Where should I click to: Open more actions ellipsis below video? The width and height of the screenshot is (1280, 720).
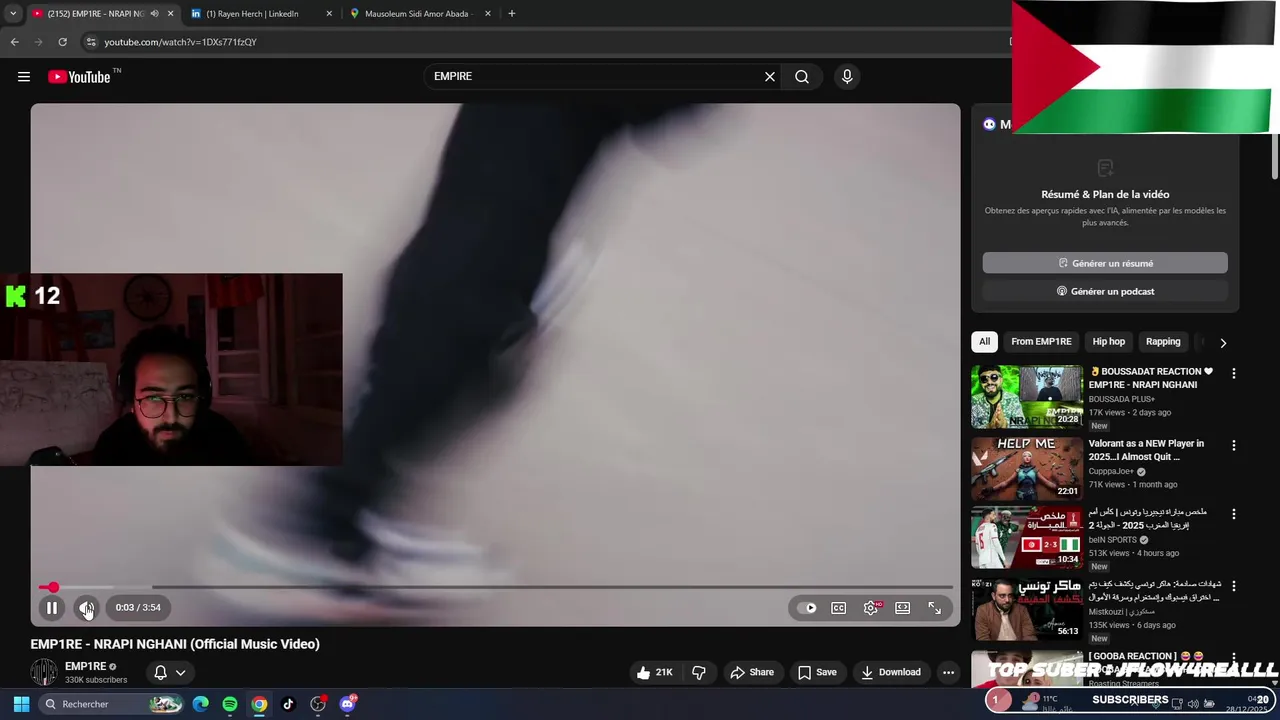point(948,672)
